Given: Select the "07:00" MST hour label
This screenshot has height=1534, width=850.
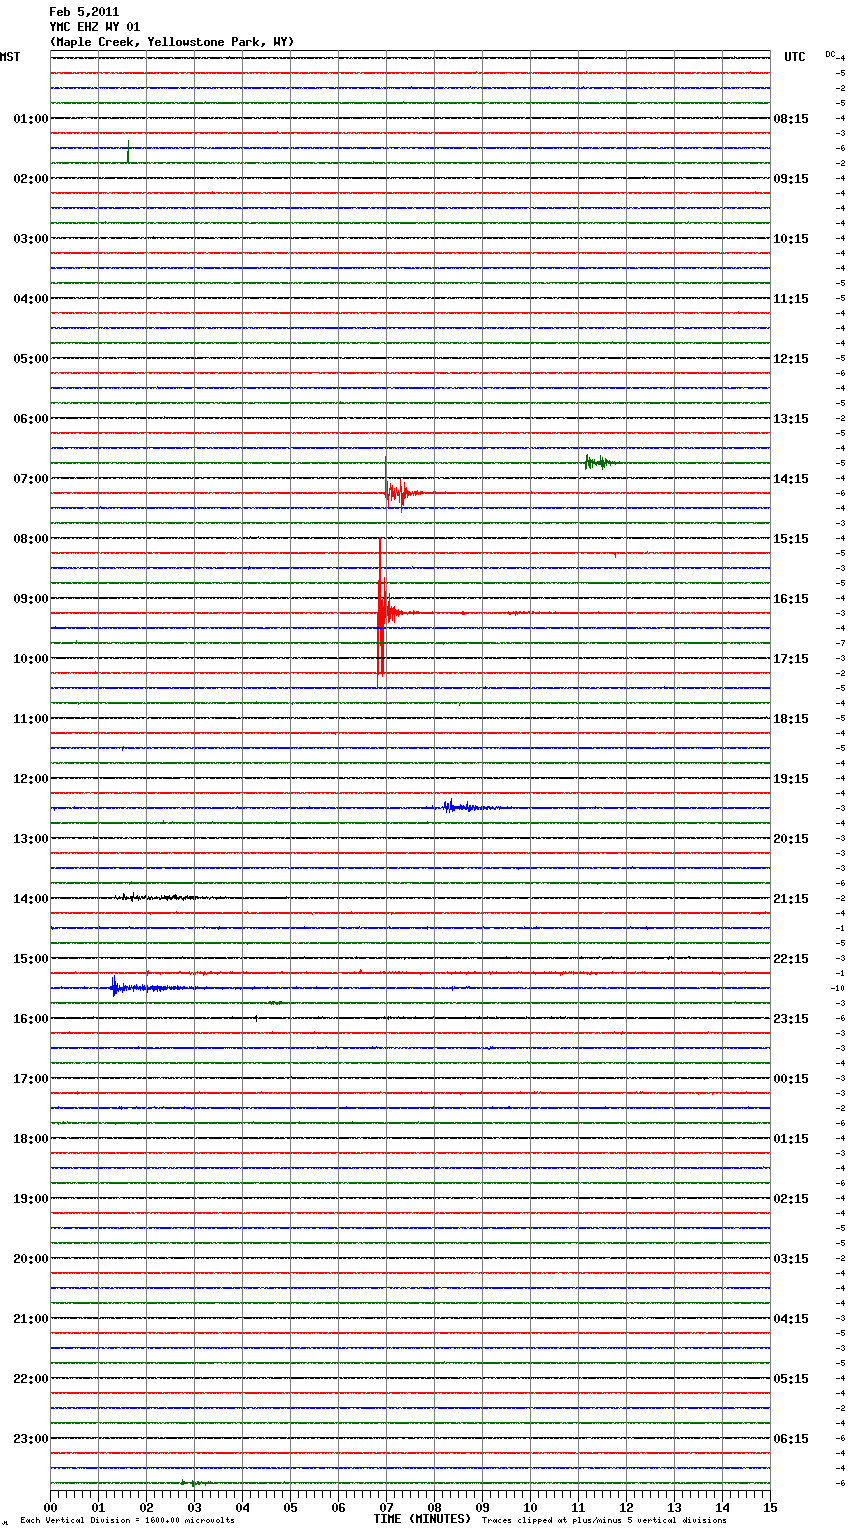Looking at the screenshot, I should (x=30, y=479).
